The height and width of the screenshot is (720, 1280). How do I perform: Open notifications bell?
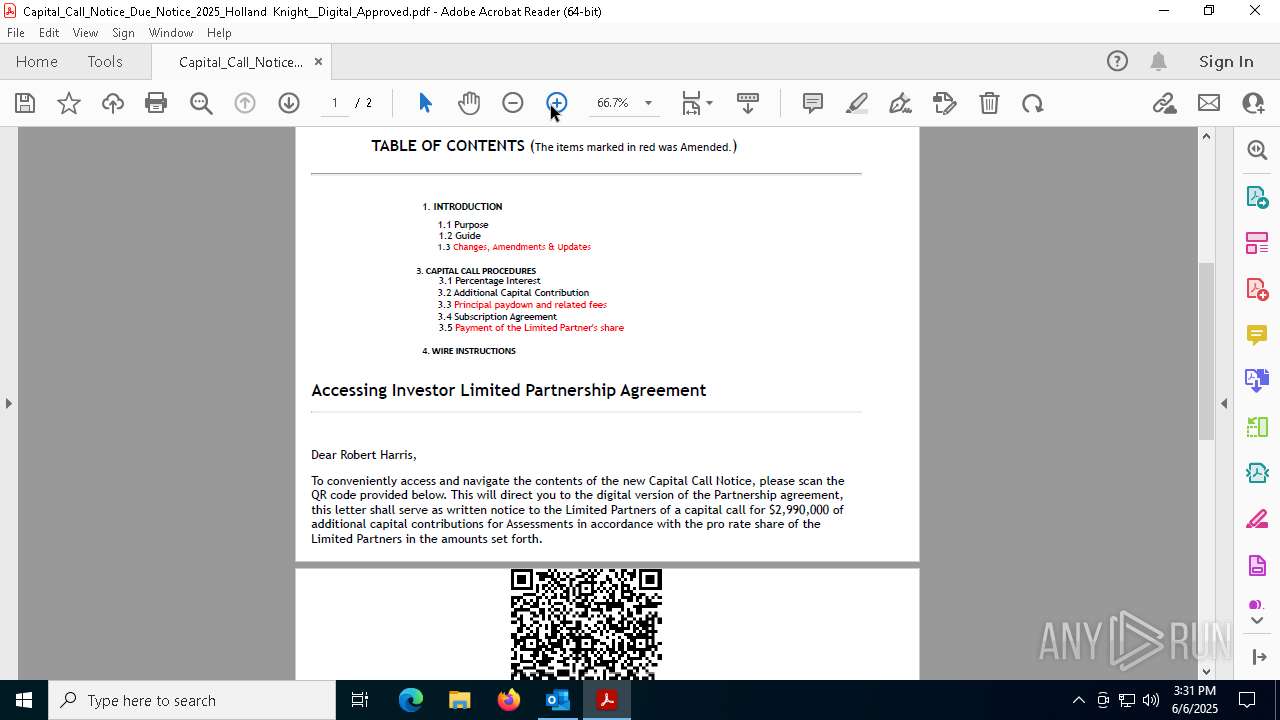1158,61
